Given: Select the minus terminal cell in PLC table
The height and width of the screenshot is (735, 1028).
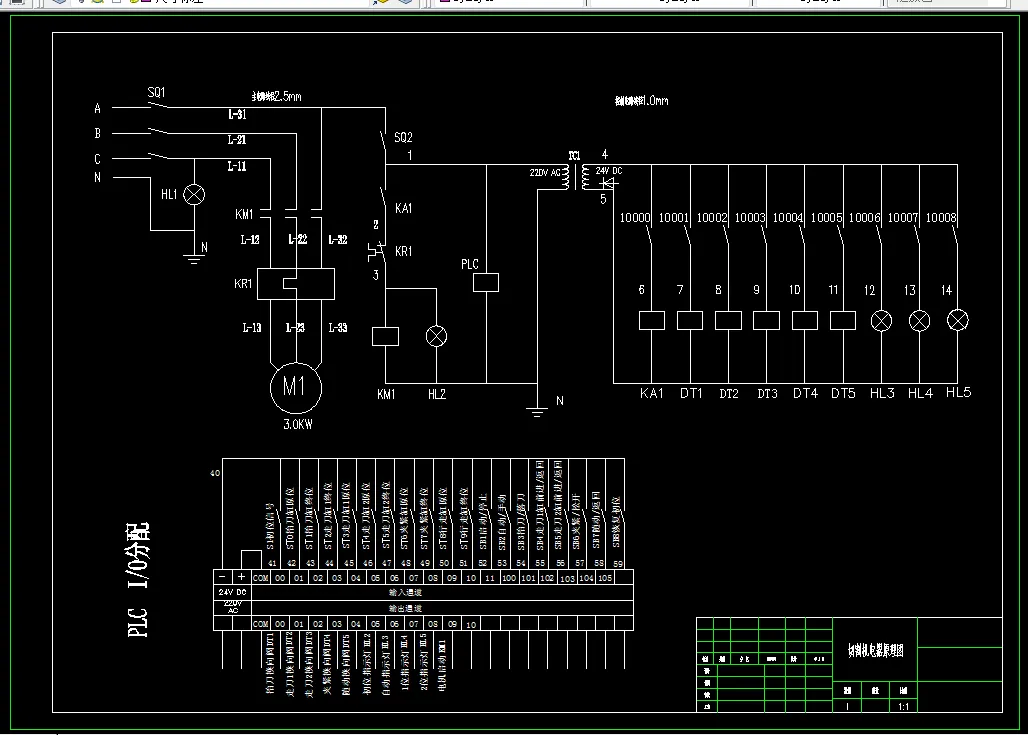Looking at the screenshot, I should (x=223, y=577).
